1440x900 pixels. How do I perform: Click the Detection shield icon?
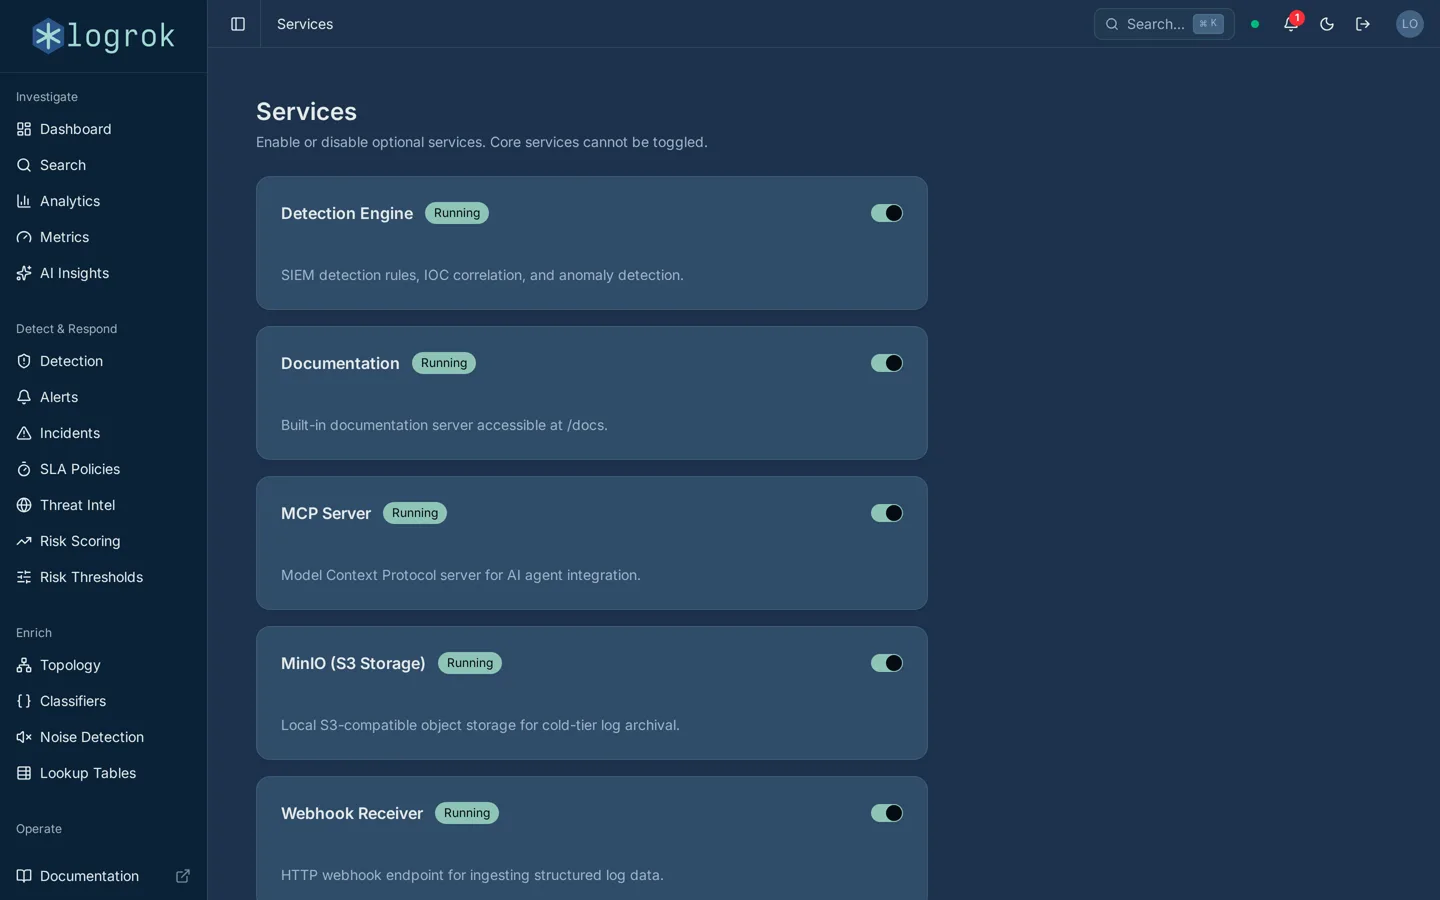pyautogui.click(x=24, y=361)
